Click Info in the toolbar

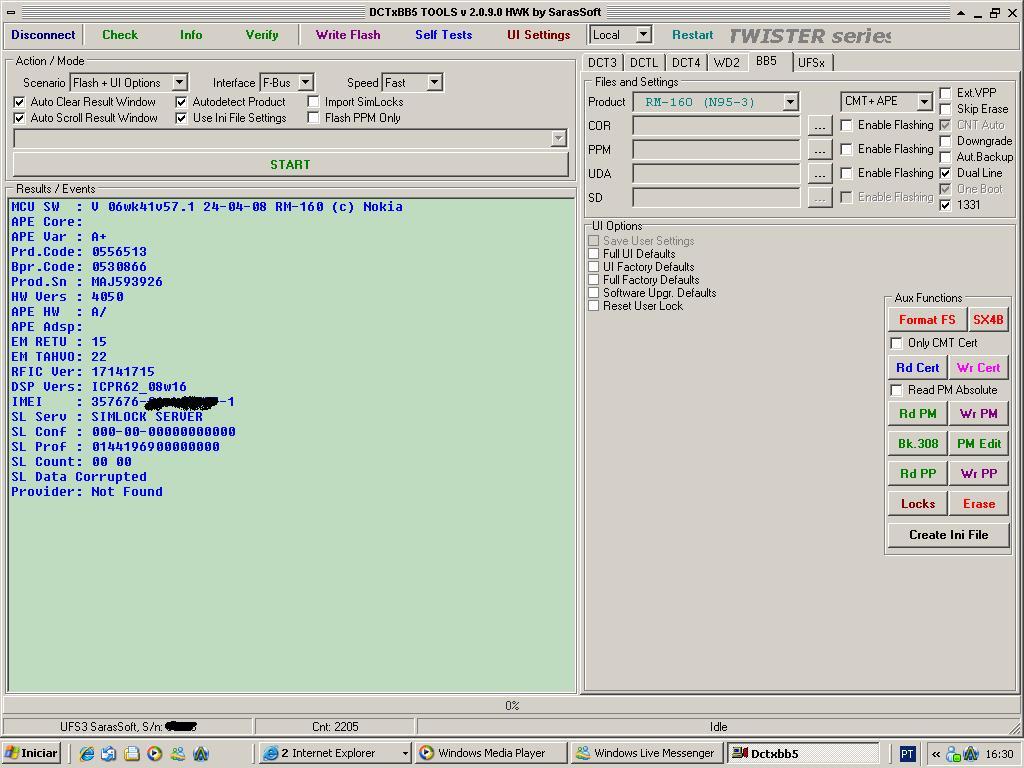[x=191, y=35]
